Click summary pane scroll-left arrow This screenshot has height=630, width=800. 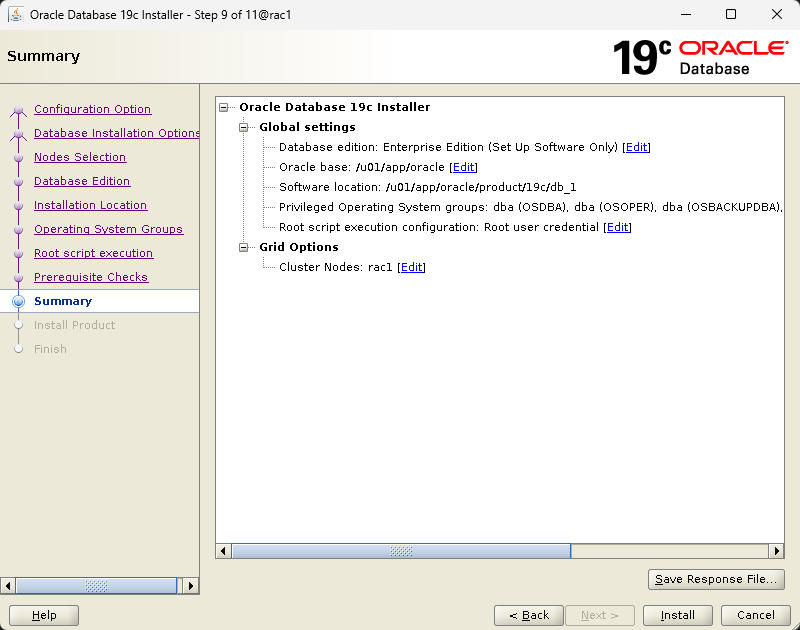[223, 551]
